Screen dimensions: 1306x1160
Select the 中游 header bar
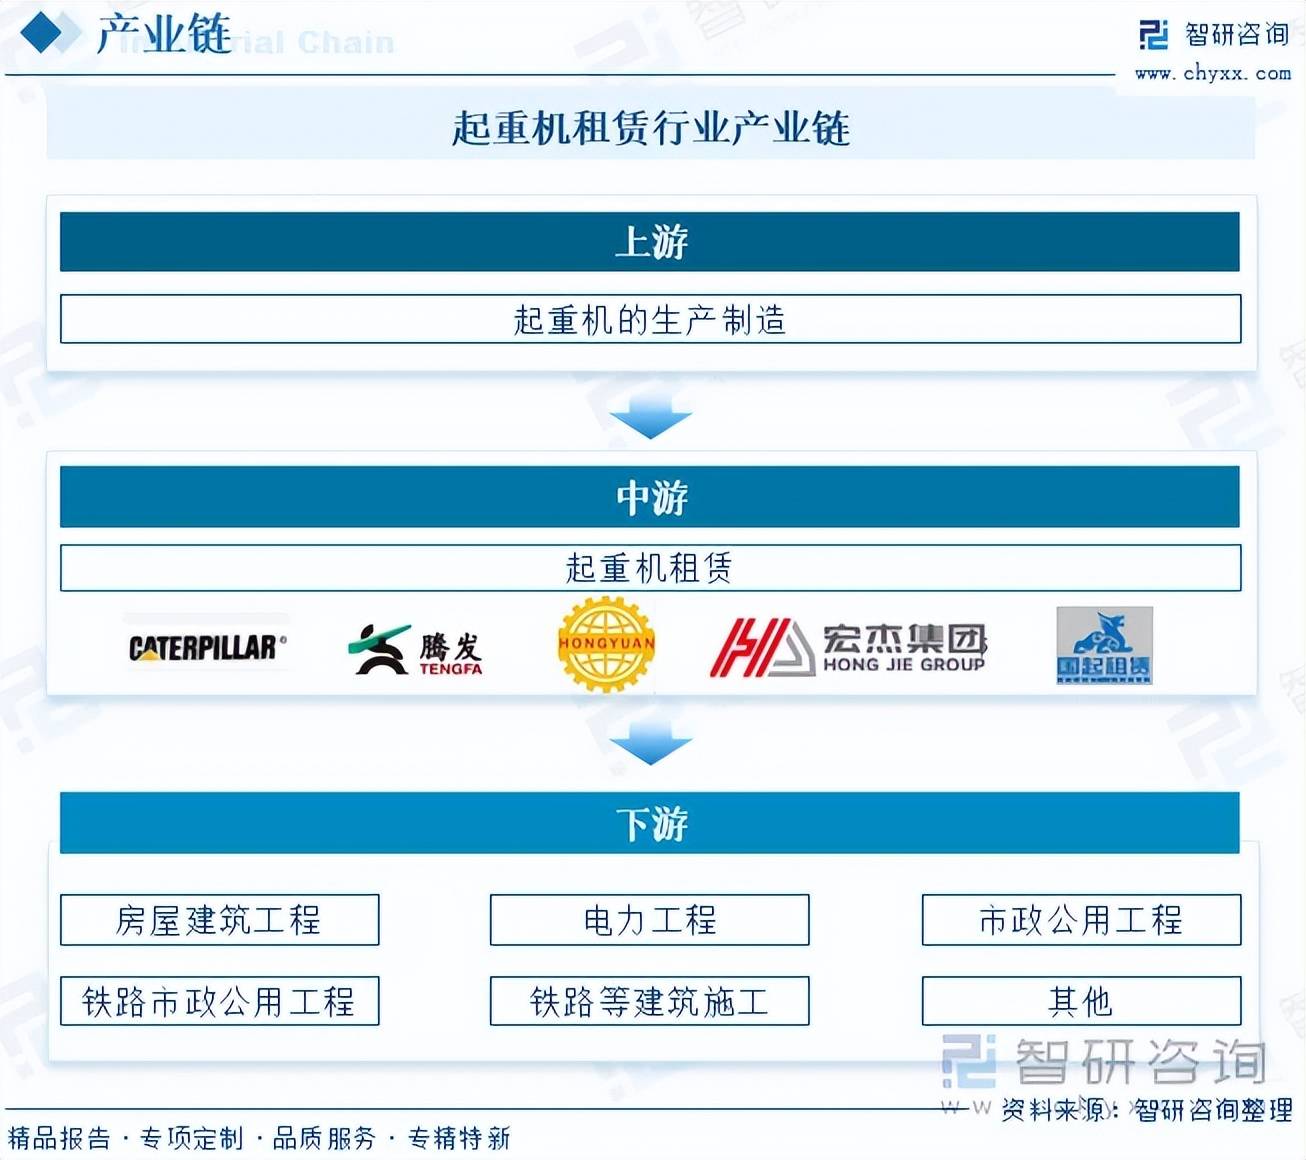point(650,497)
